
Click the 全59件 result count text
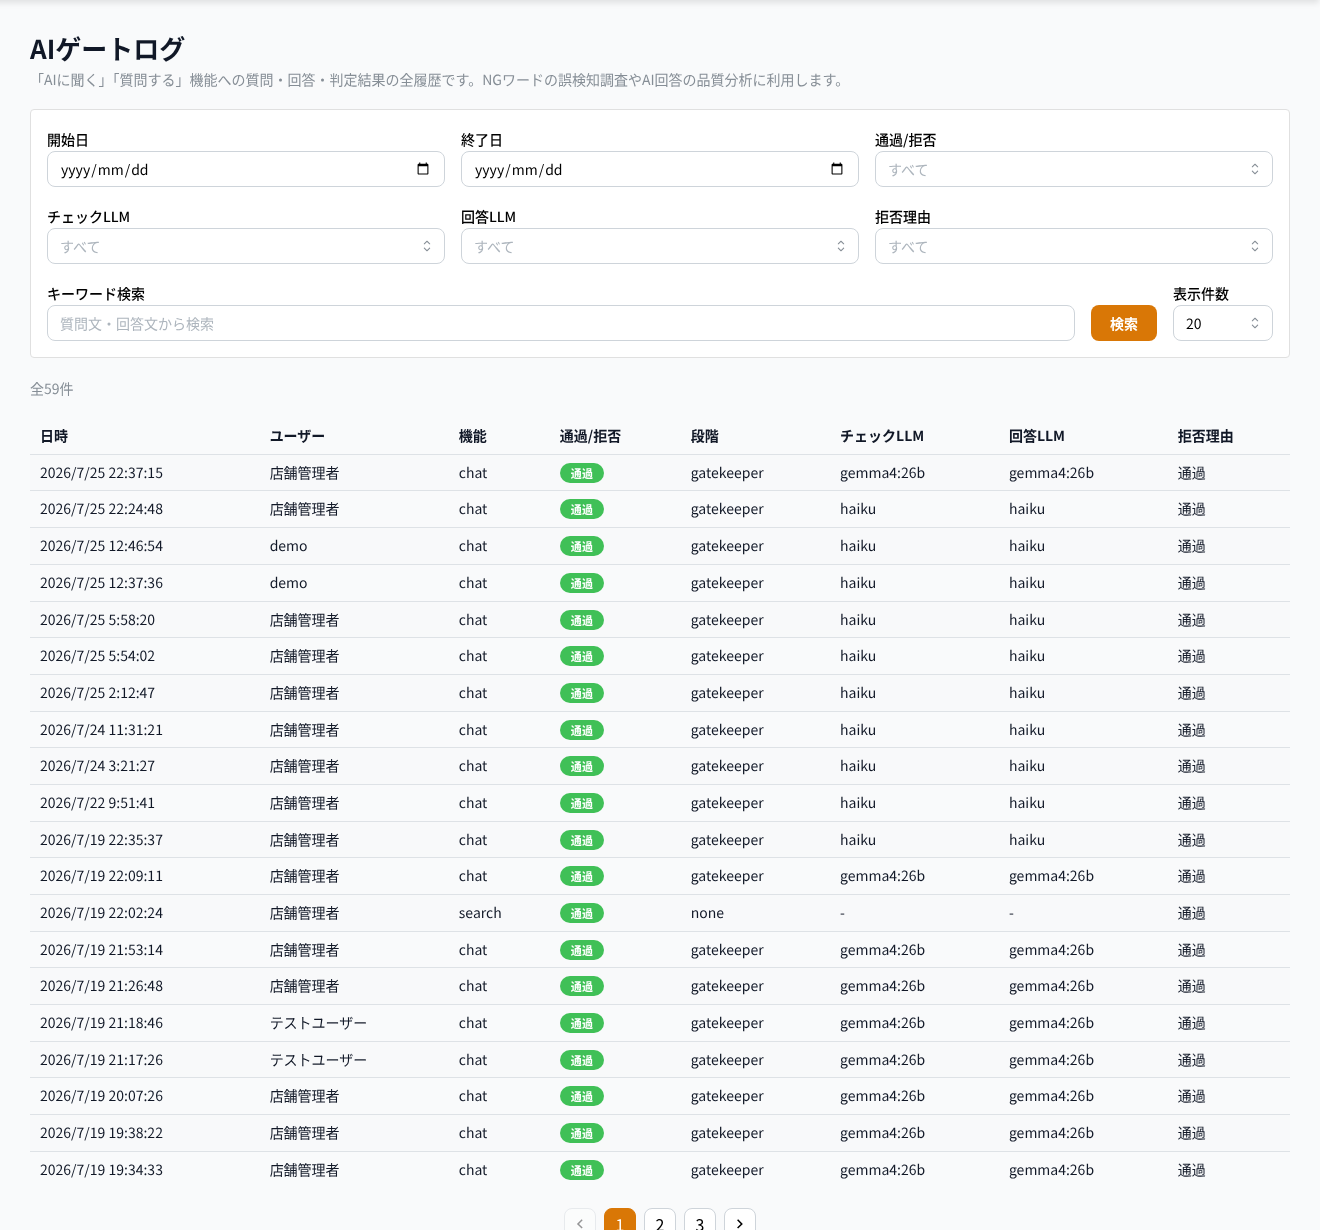pos(52,389)
